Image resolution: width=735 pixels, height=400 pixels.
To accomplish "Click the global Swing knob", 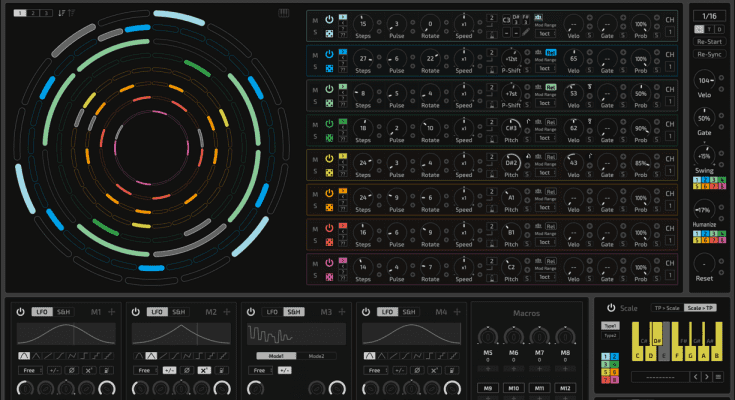I will pyautogui.click(x=705, y=158).
